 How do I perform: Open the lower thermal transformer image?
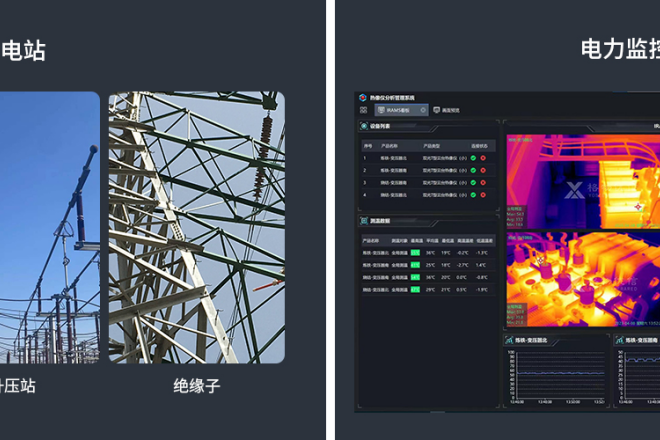[x=582, y=278]
